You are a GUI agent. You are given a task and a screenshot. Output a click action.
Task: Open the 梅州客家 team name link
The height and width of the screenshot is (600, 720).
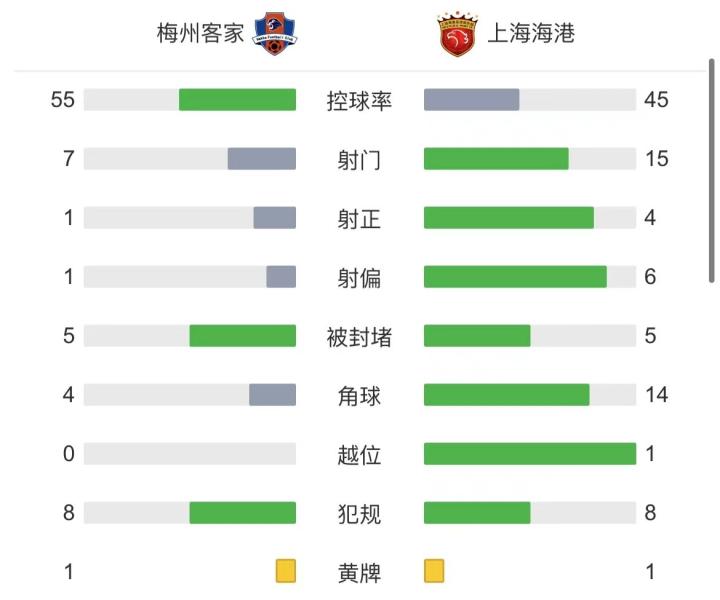(200, 34)
